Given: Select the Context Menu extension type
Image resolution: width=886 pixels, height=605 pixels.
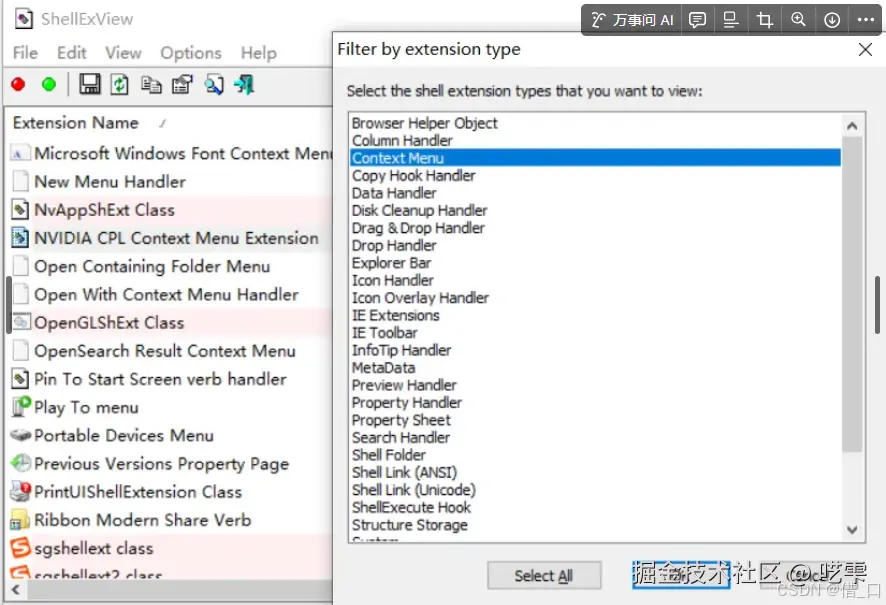Looking at the screenshot, I should [x=596, y=158].
